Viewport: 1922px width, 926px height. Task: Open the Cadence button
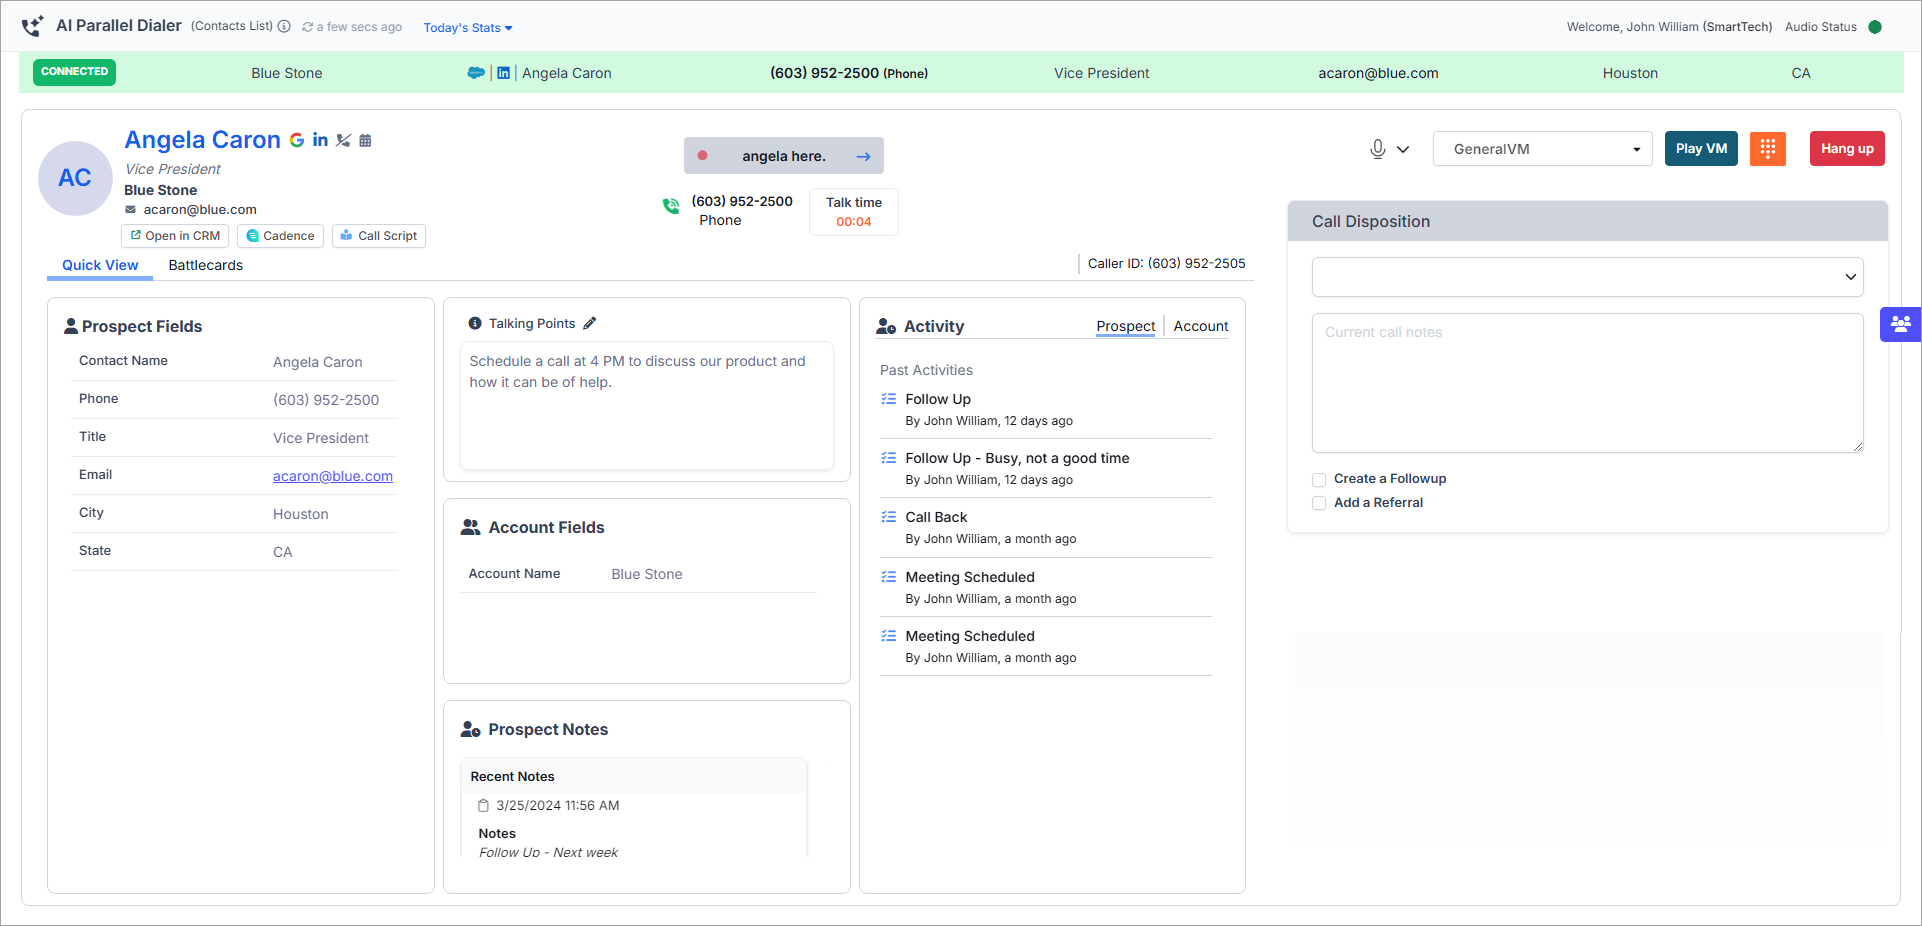pyautogui.click(x=280, y=236)
